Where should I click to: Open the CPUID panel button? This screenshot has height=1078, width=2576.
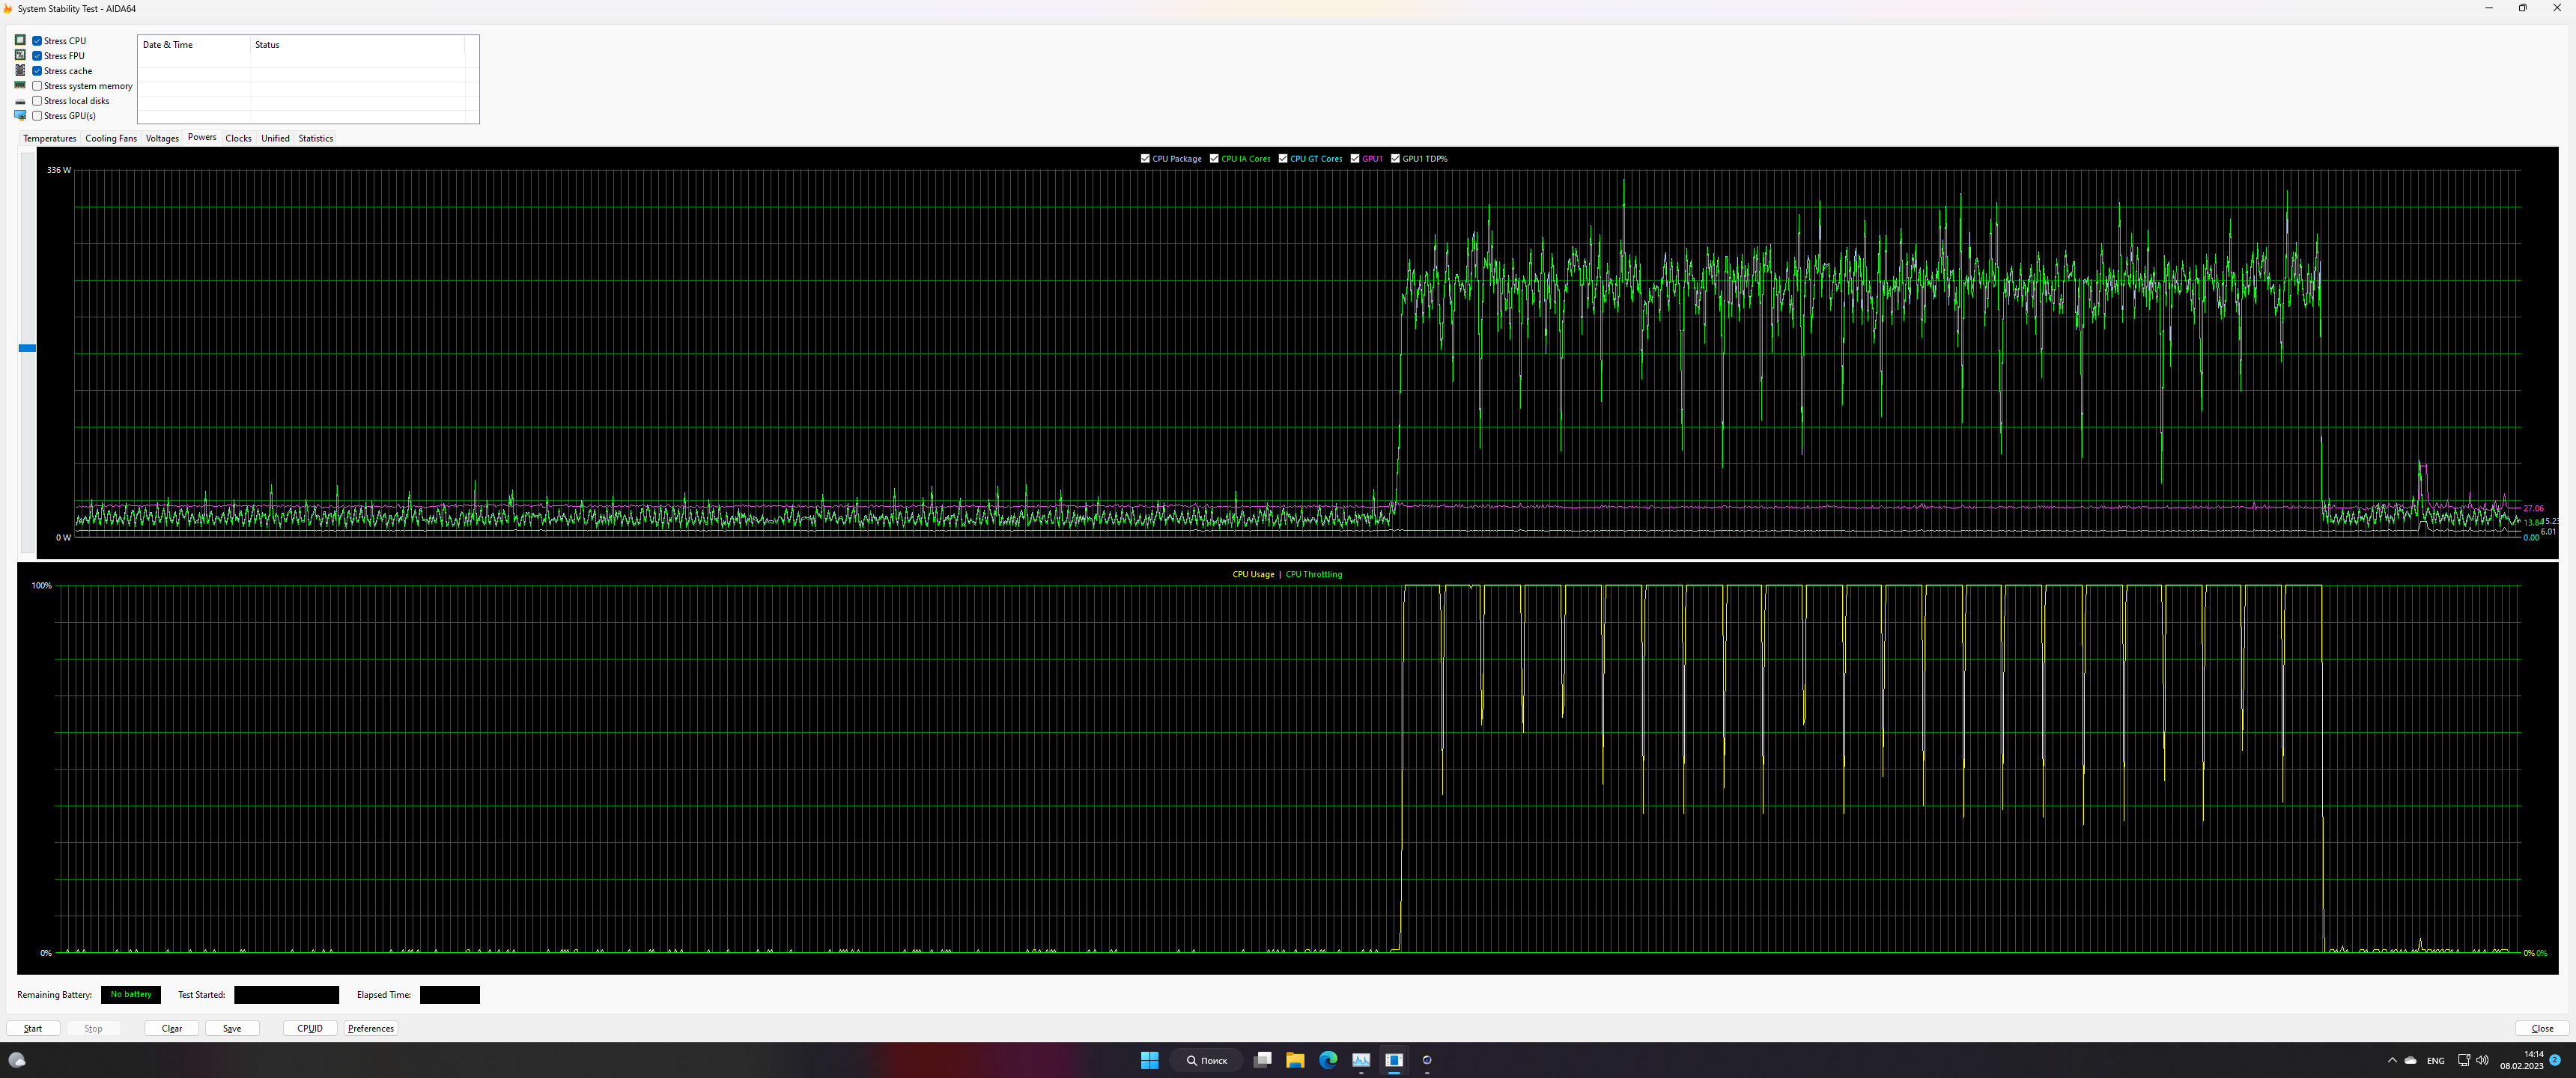coord(309,1028)
